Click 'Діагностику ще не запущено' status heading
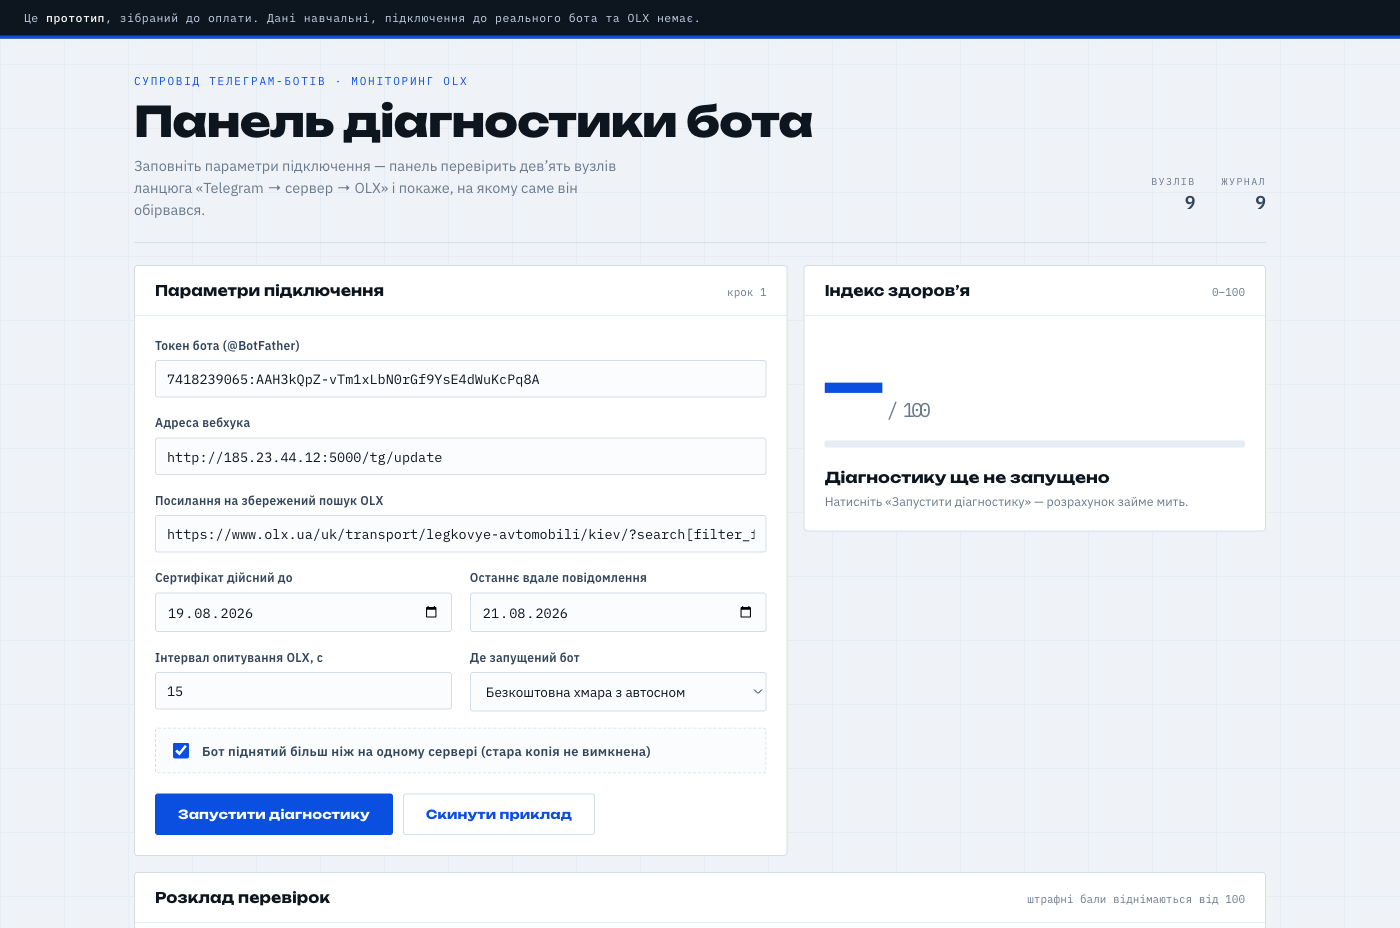 coord(967,478)
